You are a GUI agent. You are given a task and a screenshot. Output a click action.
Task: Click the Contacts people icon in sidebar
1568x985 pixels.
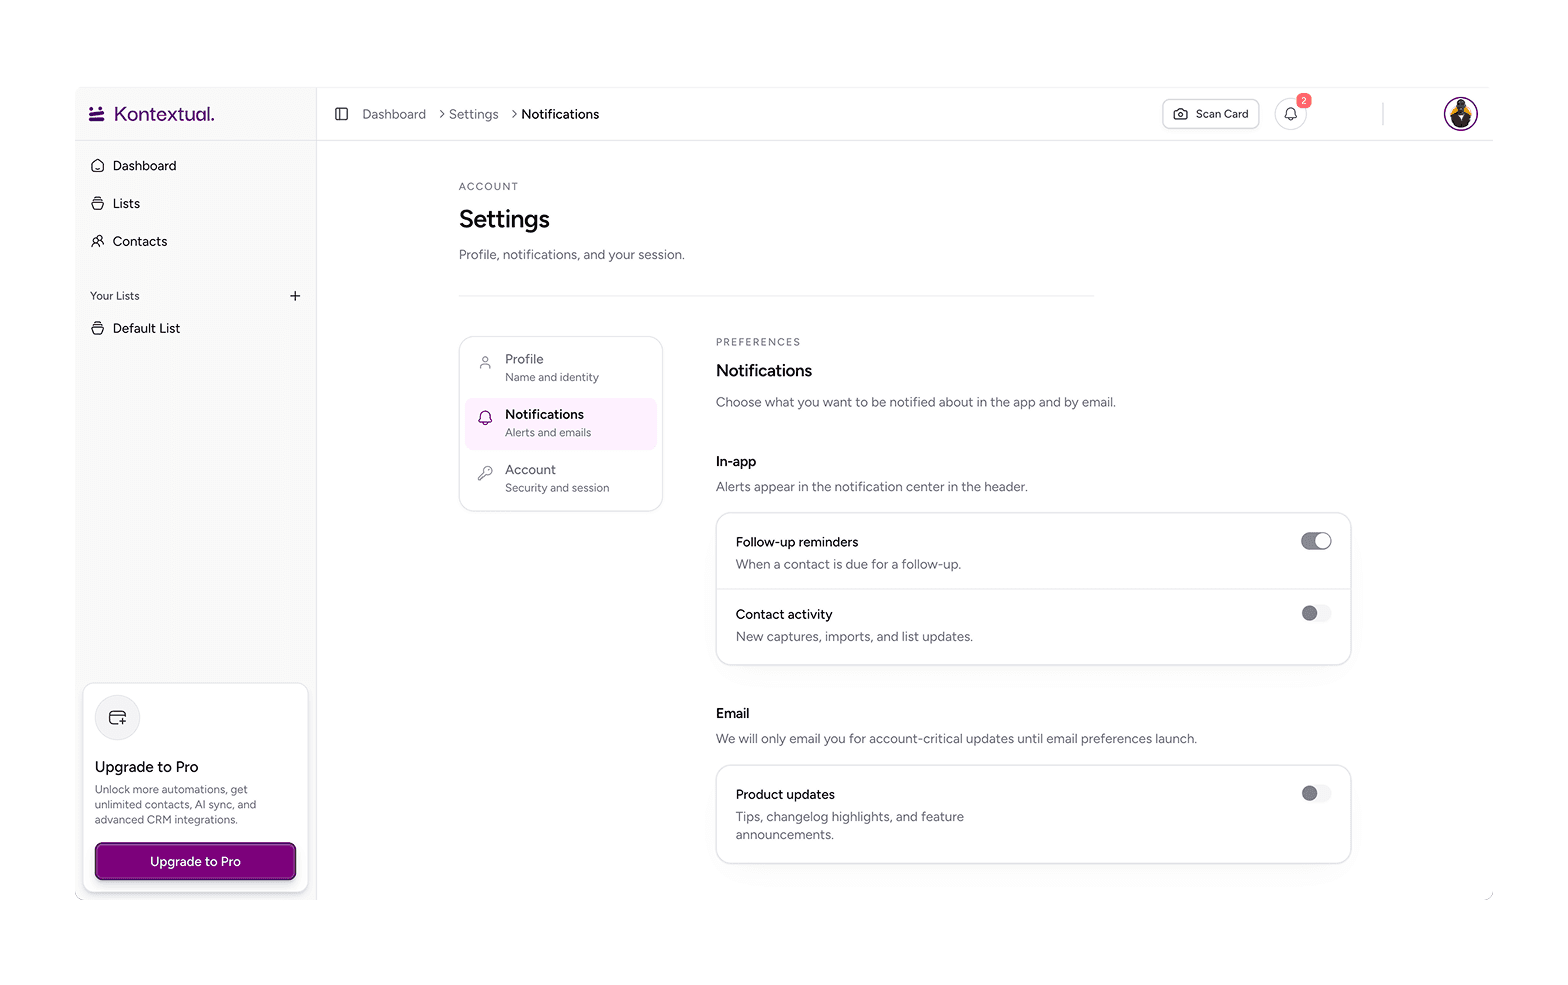pos(97,241)
